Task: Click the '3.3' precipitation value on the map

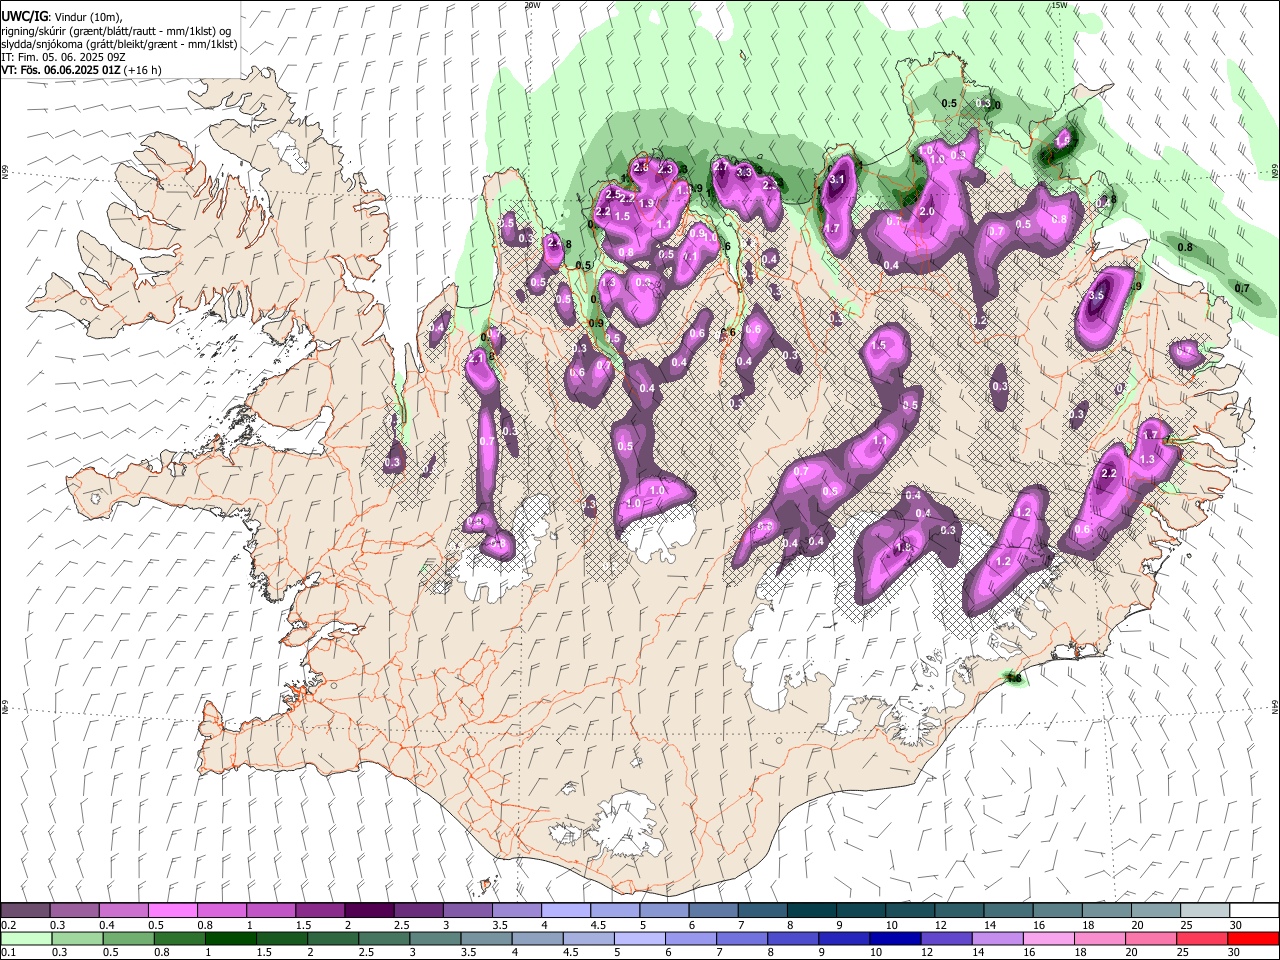Action: pos(744,172)
